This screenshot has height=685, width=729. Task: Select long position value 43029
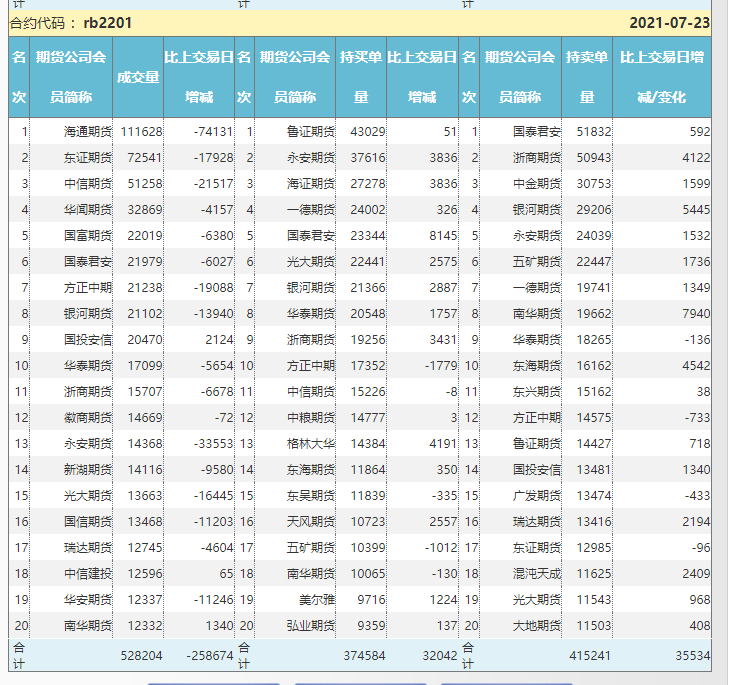tap(368, 132)
